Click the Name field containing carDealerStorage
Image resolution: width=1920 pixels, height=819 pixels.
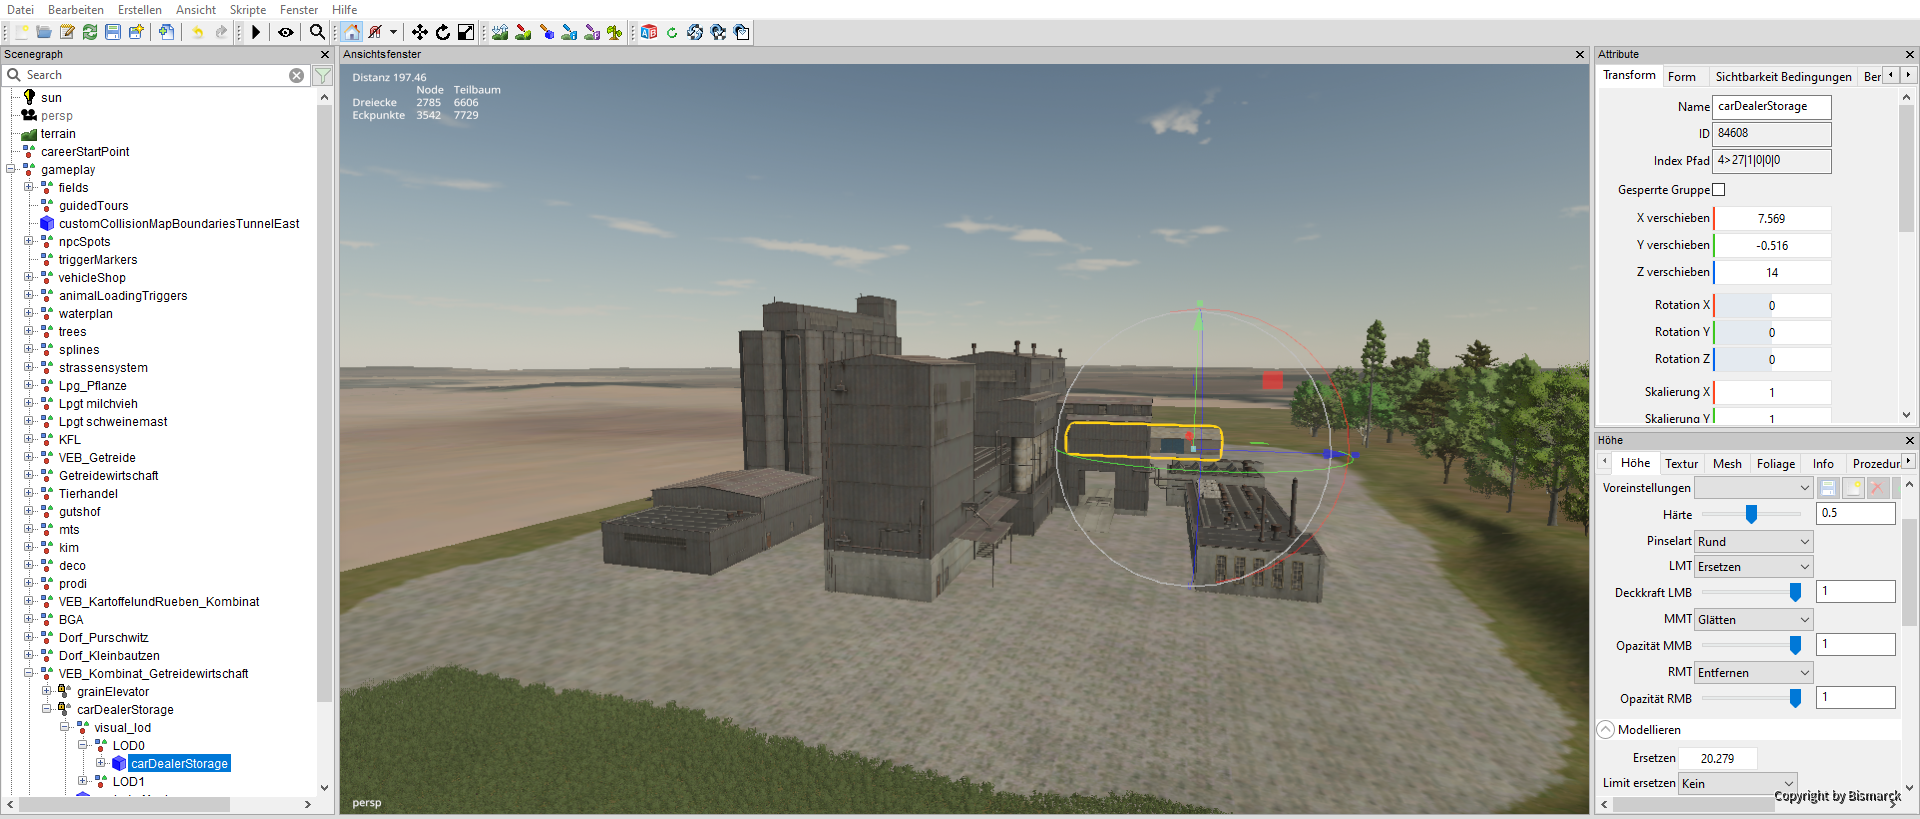click(1772, 107)
